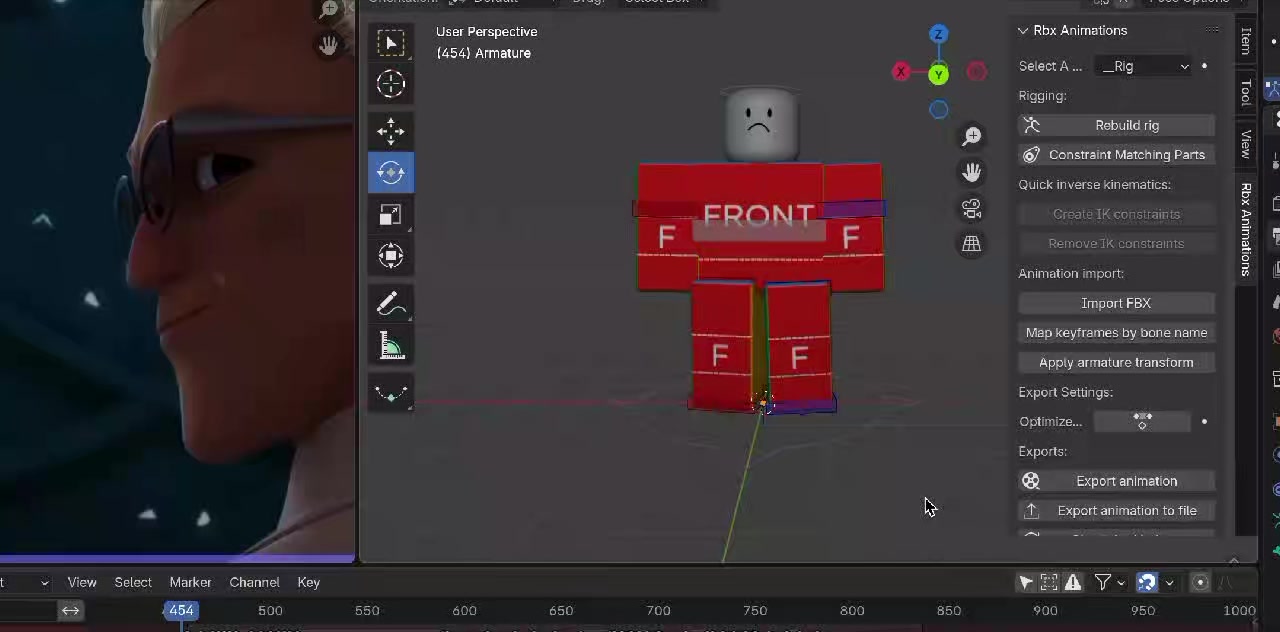The image size is (1280, 632).
Task: Toggle Show Hidden in timeline header
Action: (1049, 582)
